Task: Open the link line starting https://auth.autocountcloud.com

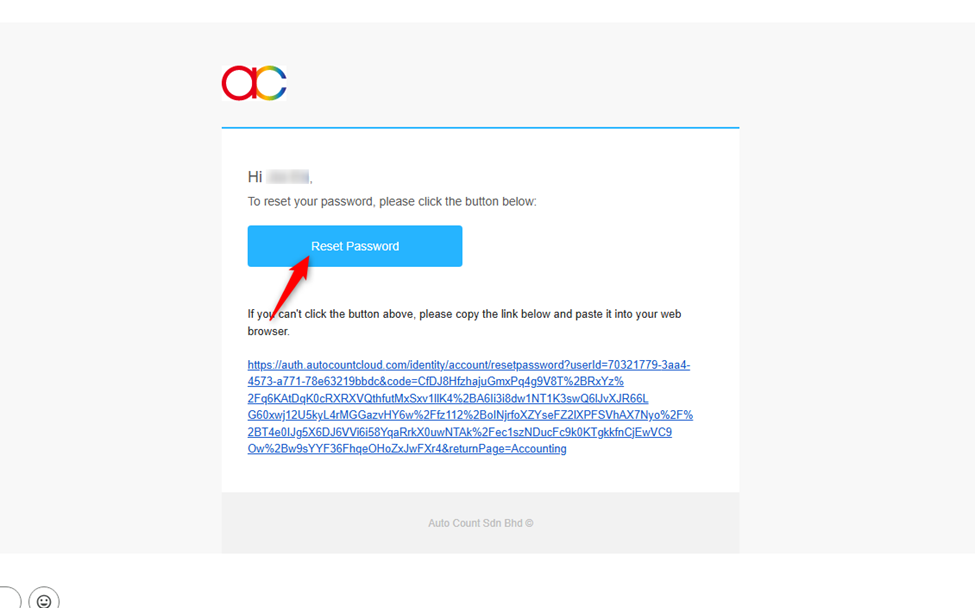Action: (x=469, y=365)
